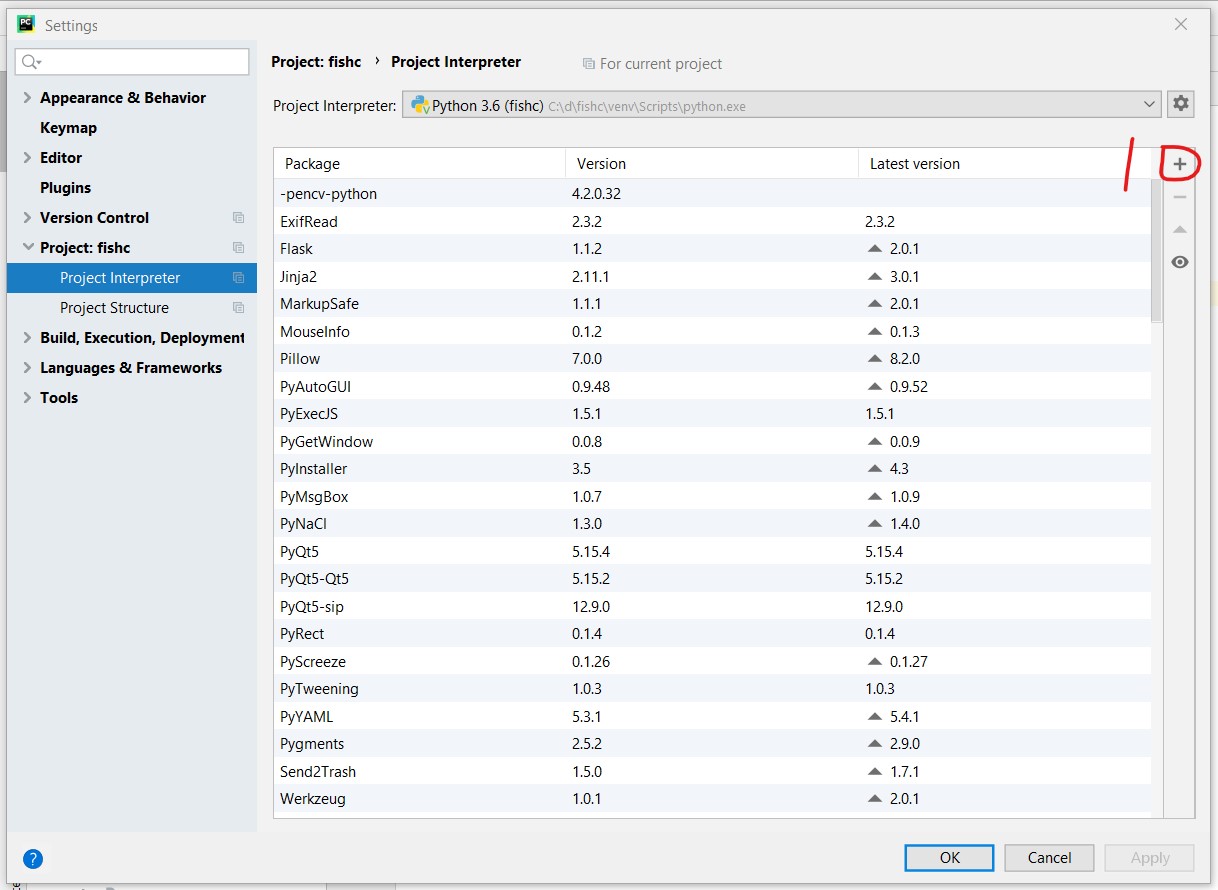Select the PyMsgBox package row
This screenshot has width=1218, height=890.
[712, 497]
